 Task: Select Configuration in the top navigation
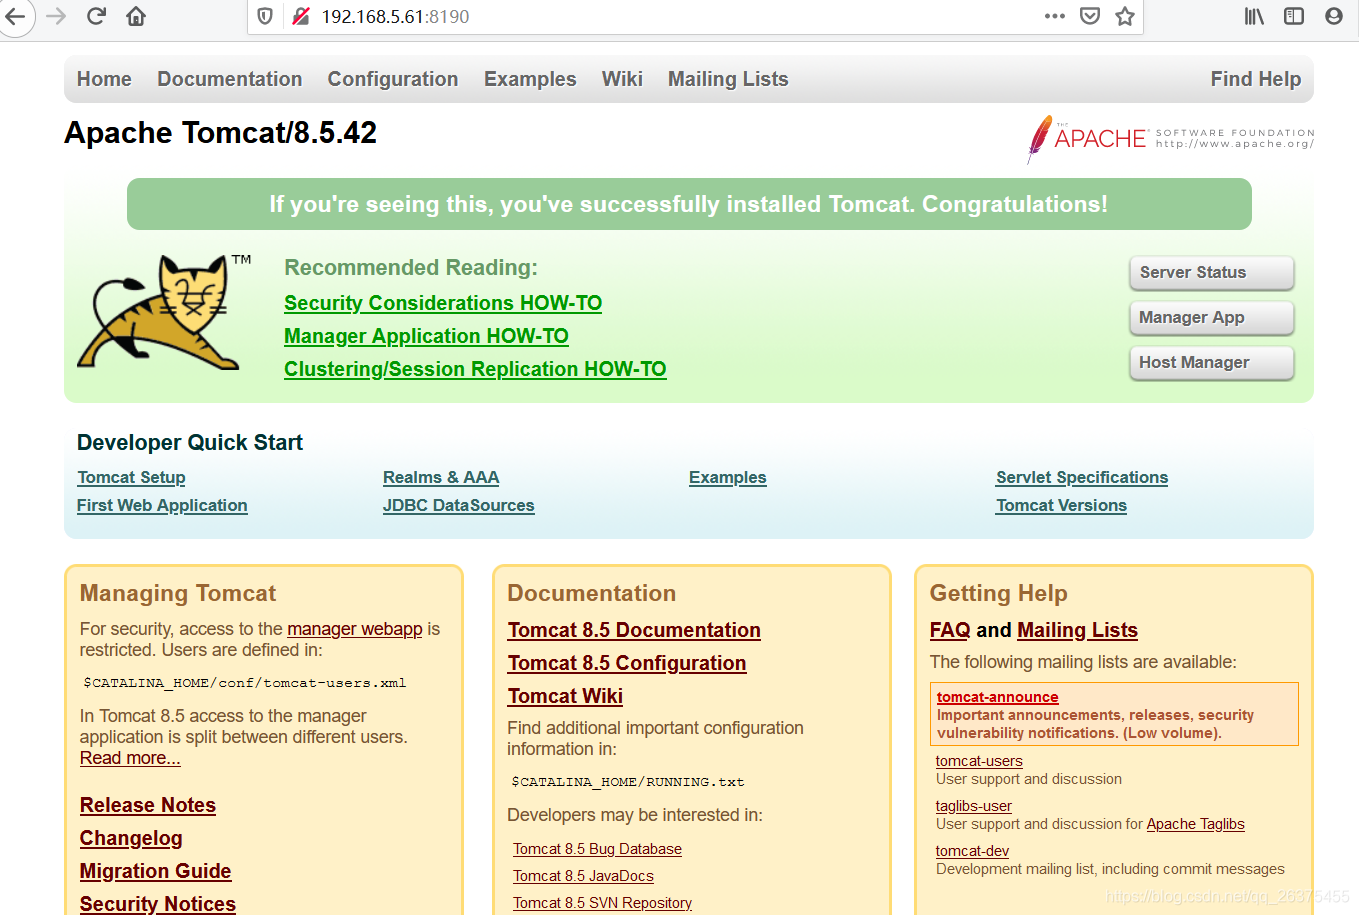tap(393, 79)
